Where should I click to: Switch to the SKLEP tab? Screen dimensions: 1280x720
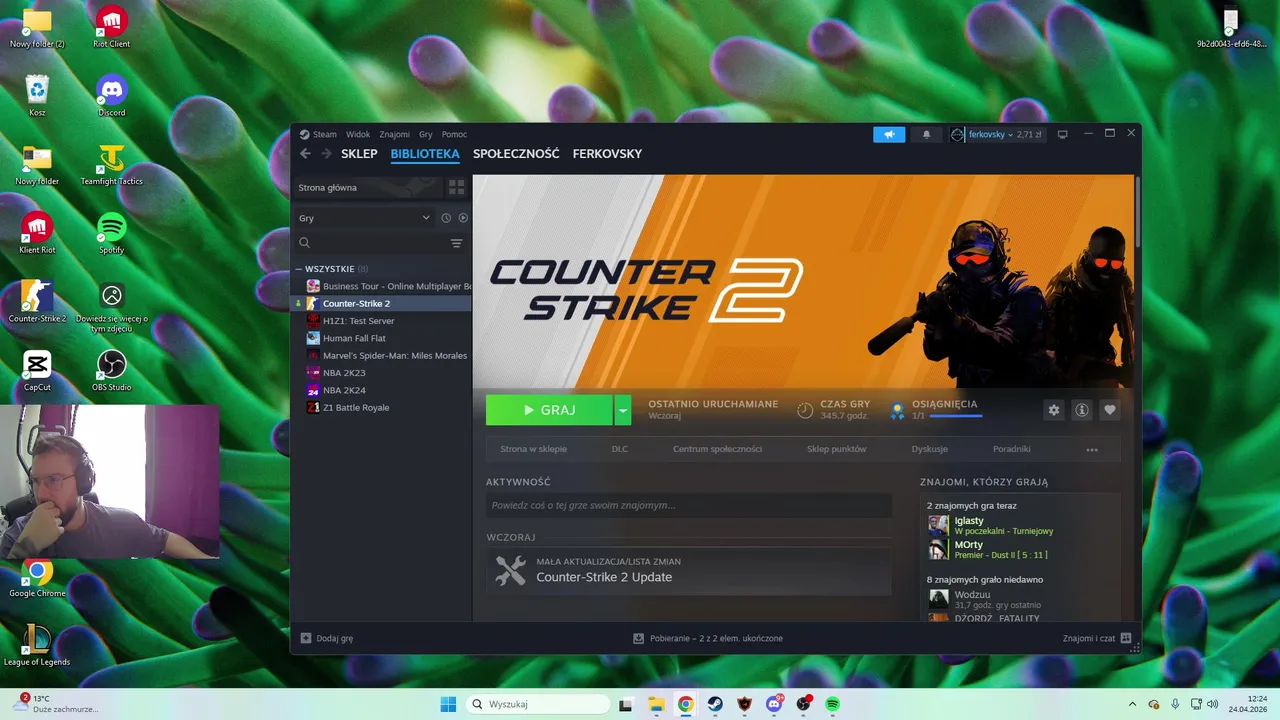[359, 154]
